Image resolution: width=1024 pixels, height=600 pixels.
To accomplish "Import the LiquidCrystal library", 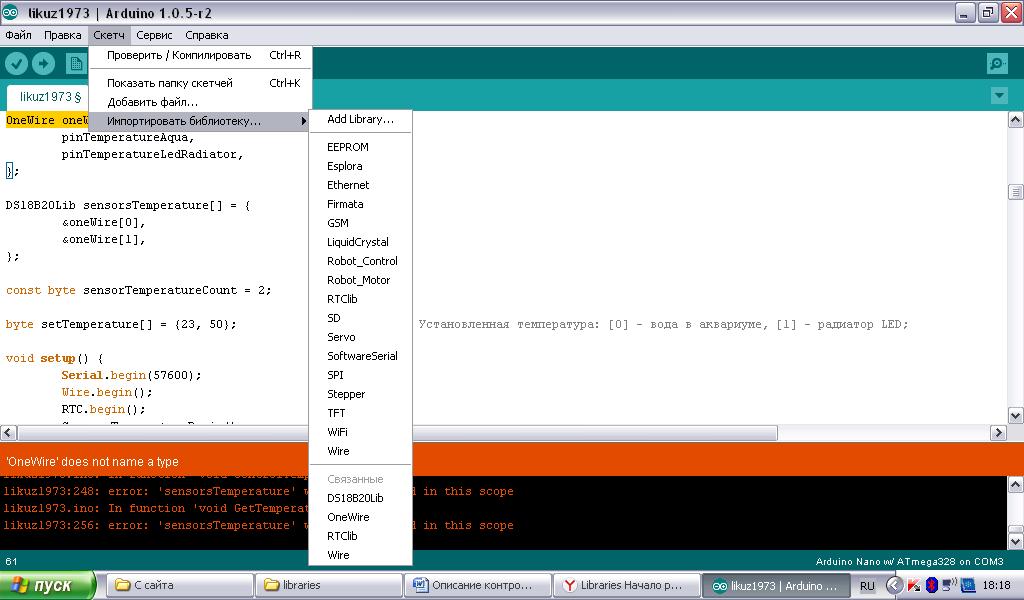I will pos(358,242).
